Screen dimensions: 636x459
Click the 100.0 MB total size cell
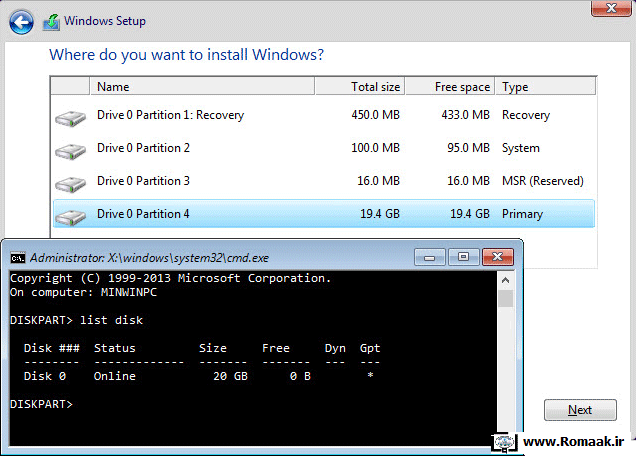coord(376,148)
